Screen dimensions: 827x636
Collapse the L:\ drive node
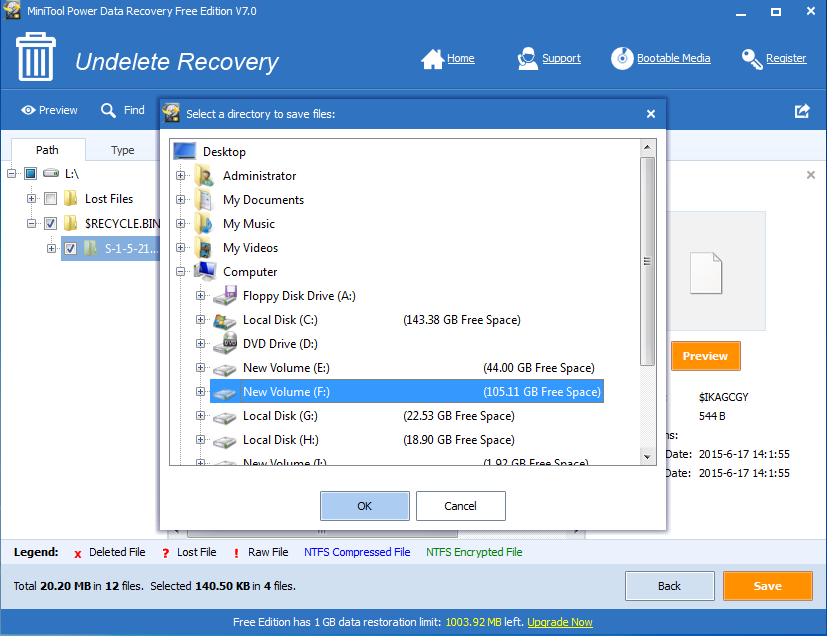tap(12, 173)
